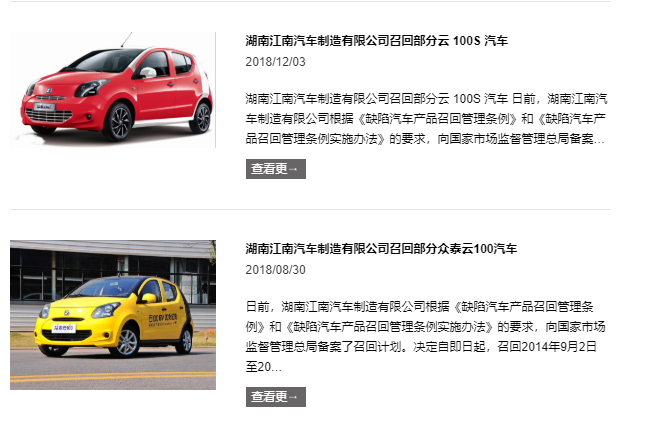The height and width of the screenshot is (427, 648).
Task: Click the yellow car's front license plate
Action: (x=63, y=328)
